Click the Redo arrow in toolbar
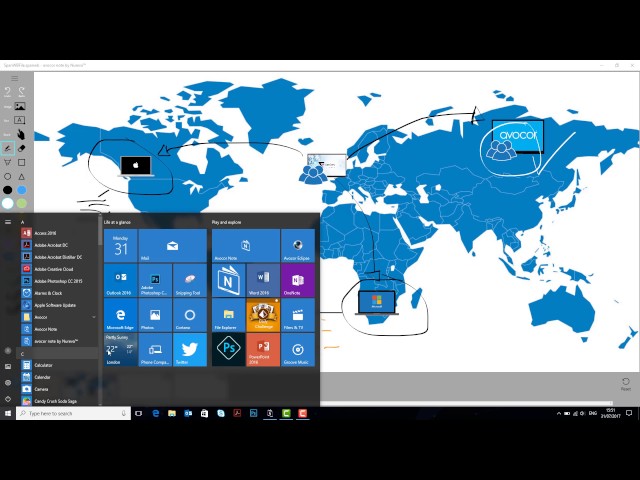Viewport: 640px width, 480px height. pyautogui.click(x=22, y=92)
